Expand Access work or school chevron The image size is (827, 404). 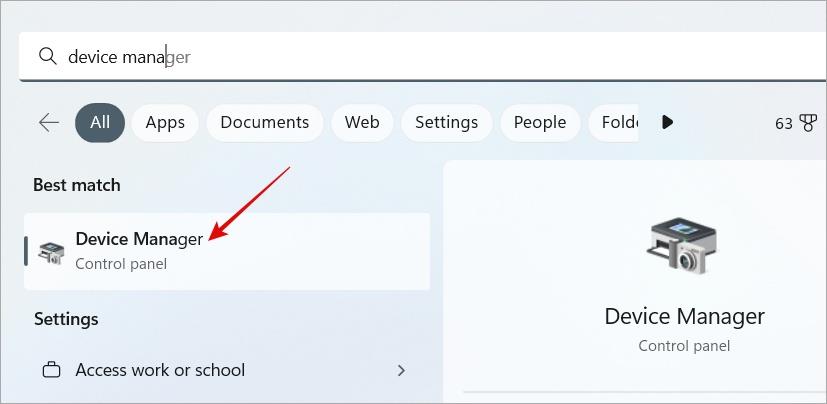tap(401, 370)
